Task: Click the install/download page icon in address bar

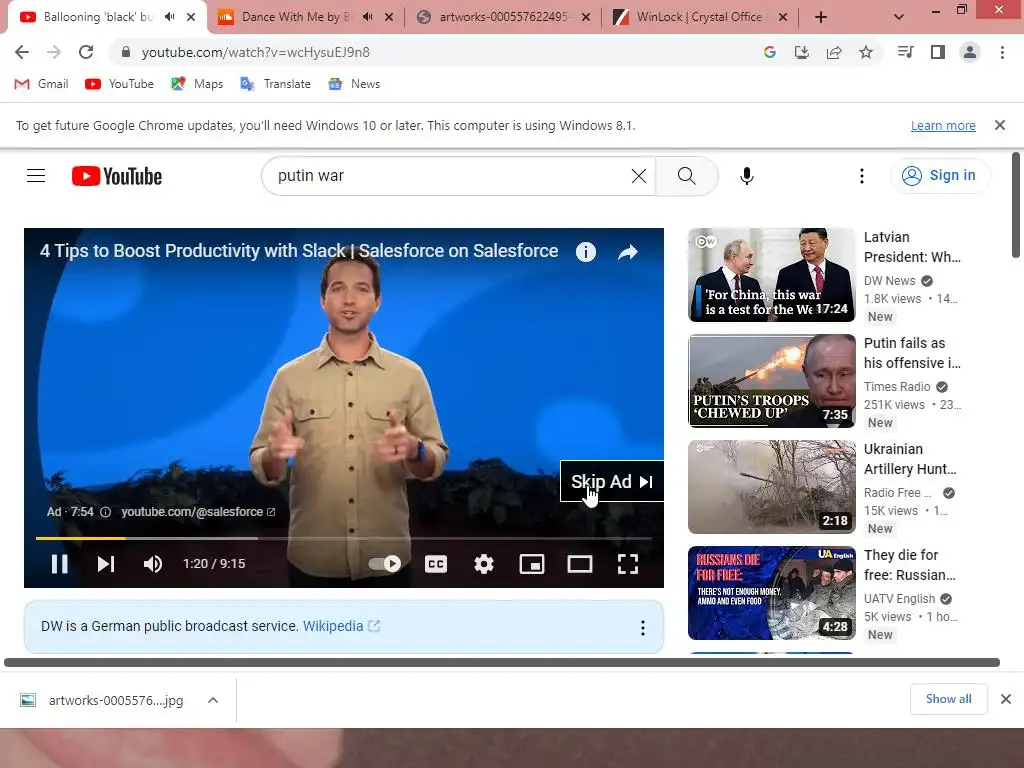Action: tap(801, 52)
